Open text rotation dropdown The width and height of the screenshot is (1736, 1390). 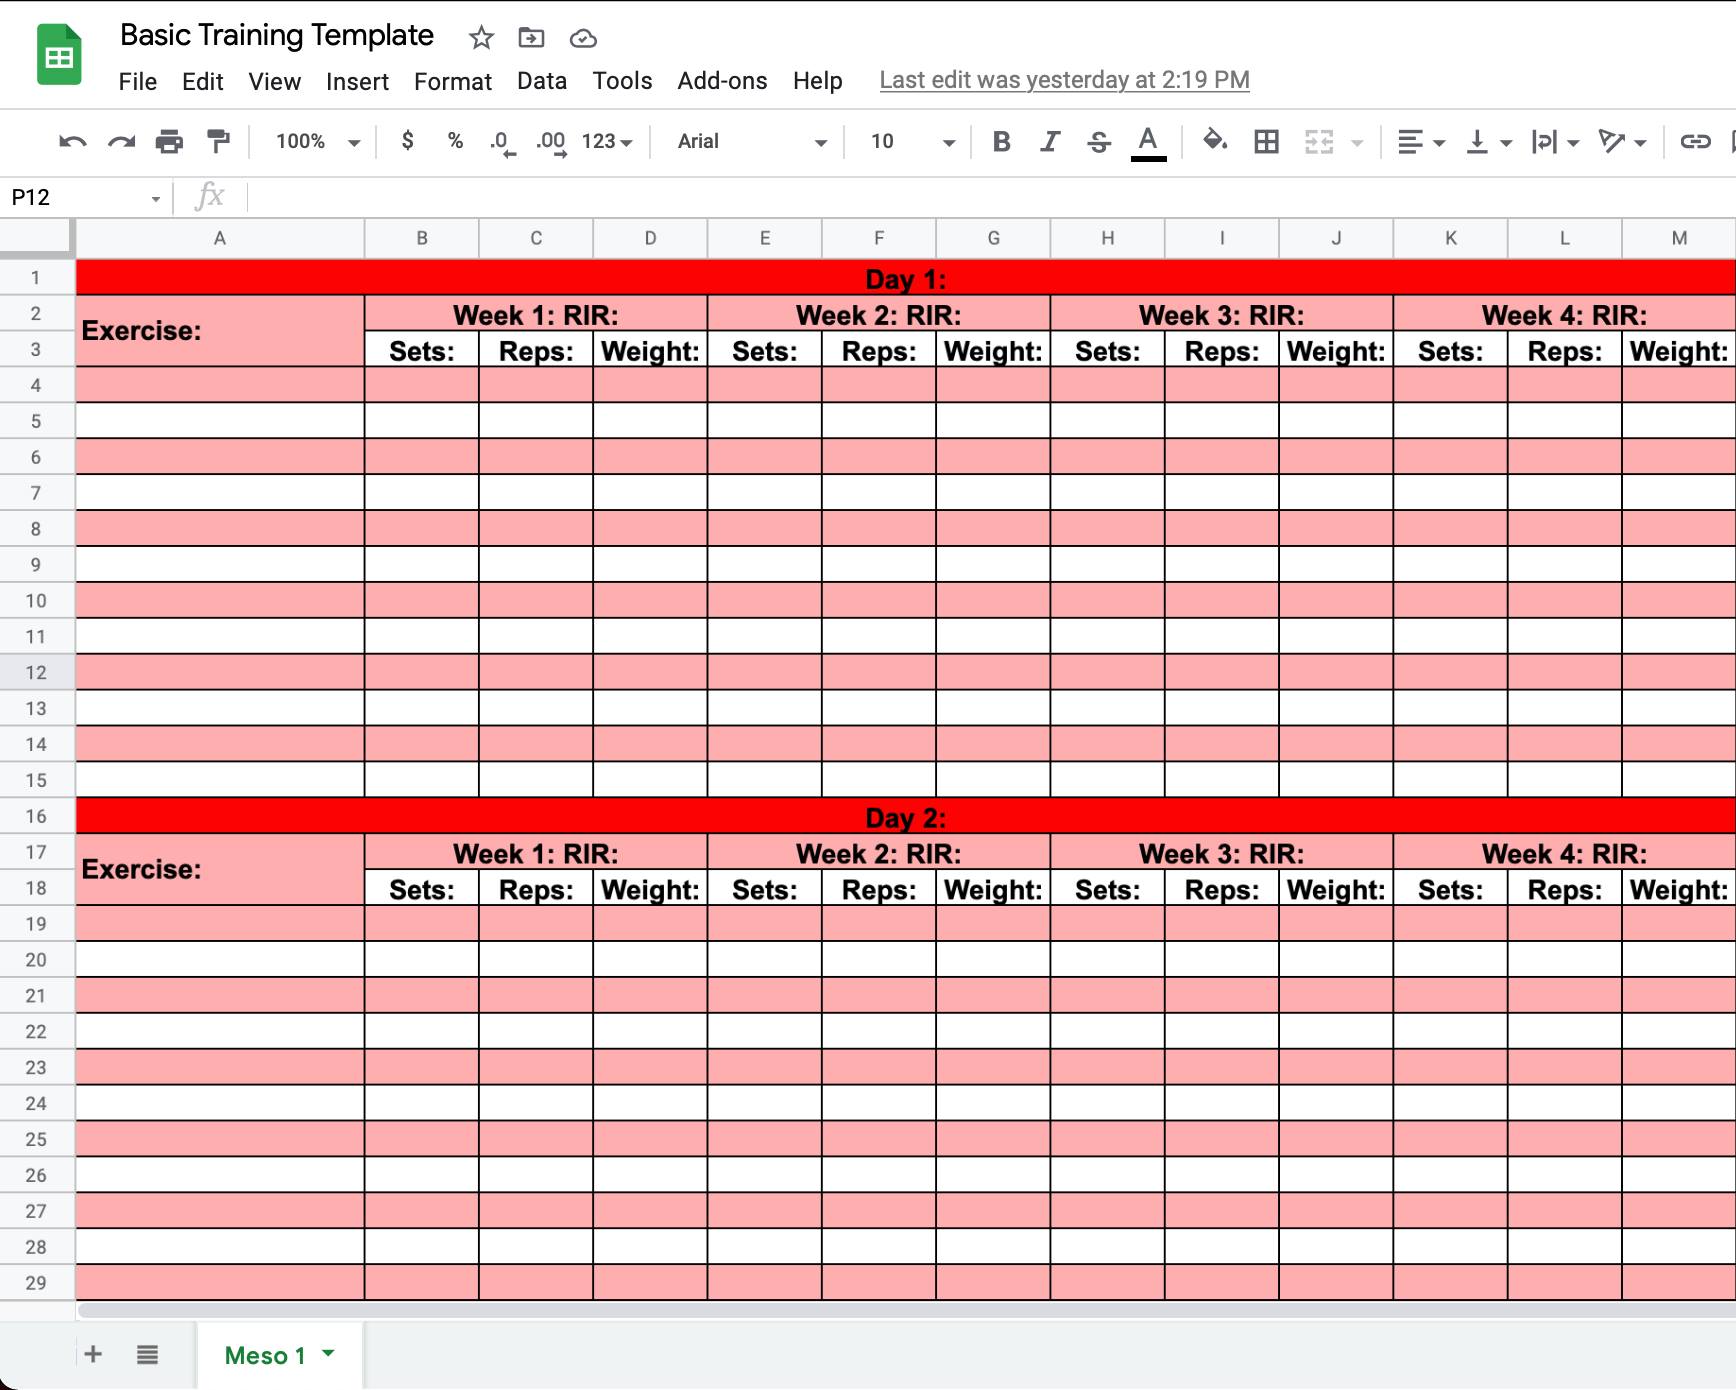point(1622,142)
